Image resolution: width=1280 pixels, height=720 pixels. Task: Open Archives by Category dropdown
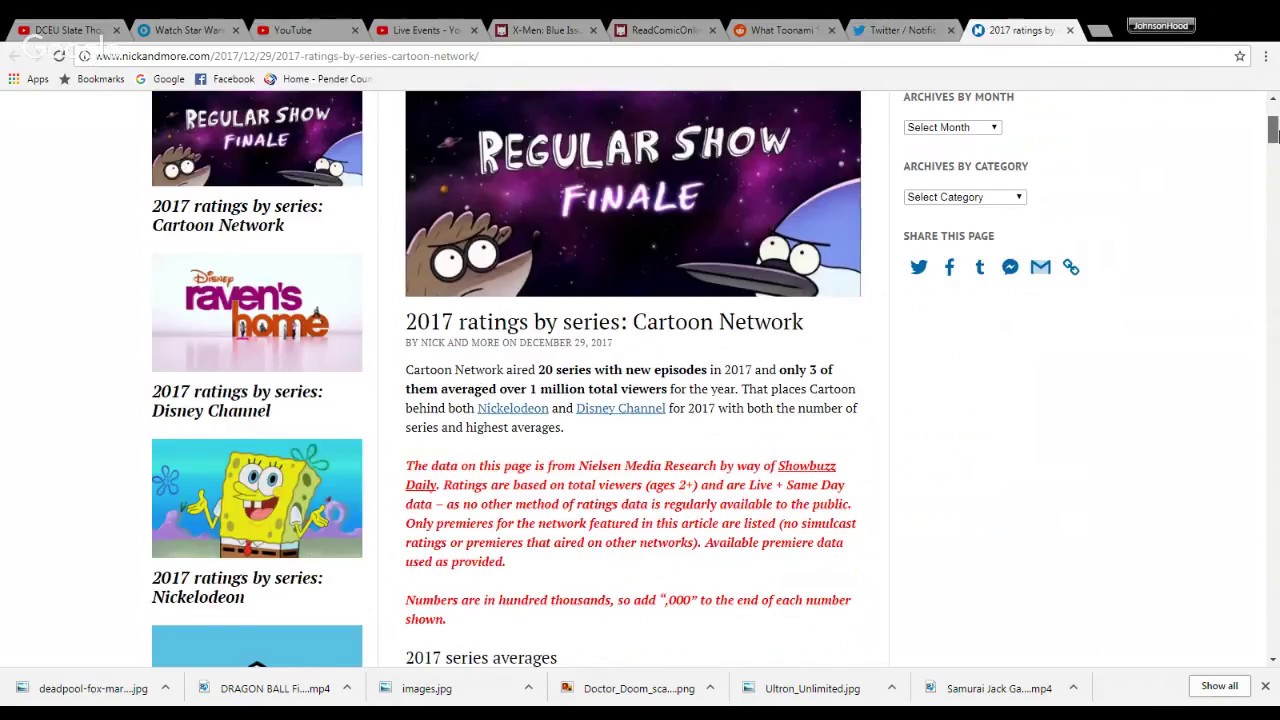pyautogui.click(x=965, y=197)
